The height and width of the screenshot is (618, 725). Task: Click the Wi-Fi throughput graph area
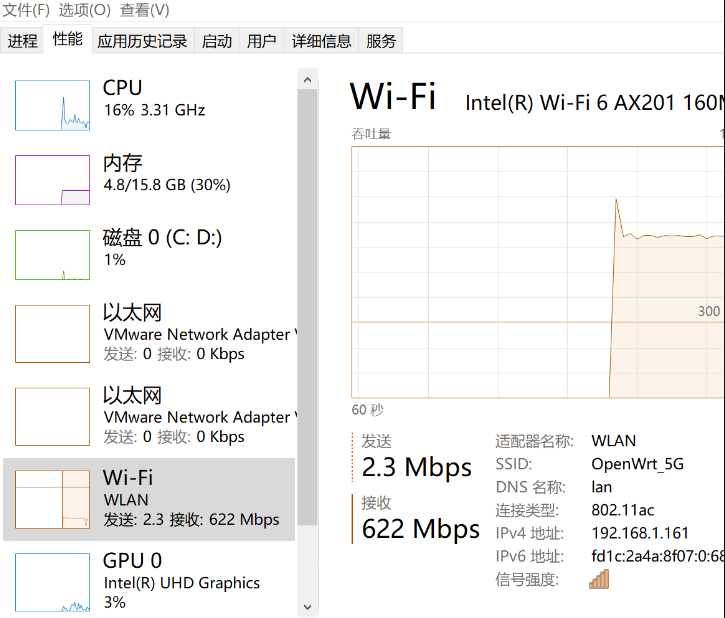(x=538, y=272)
